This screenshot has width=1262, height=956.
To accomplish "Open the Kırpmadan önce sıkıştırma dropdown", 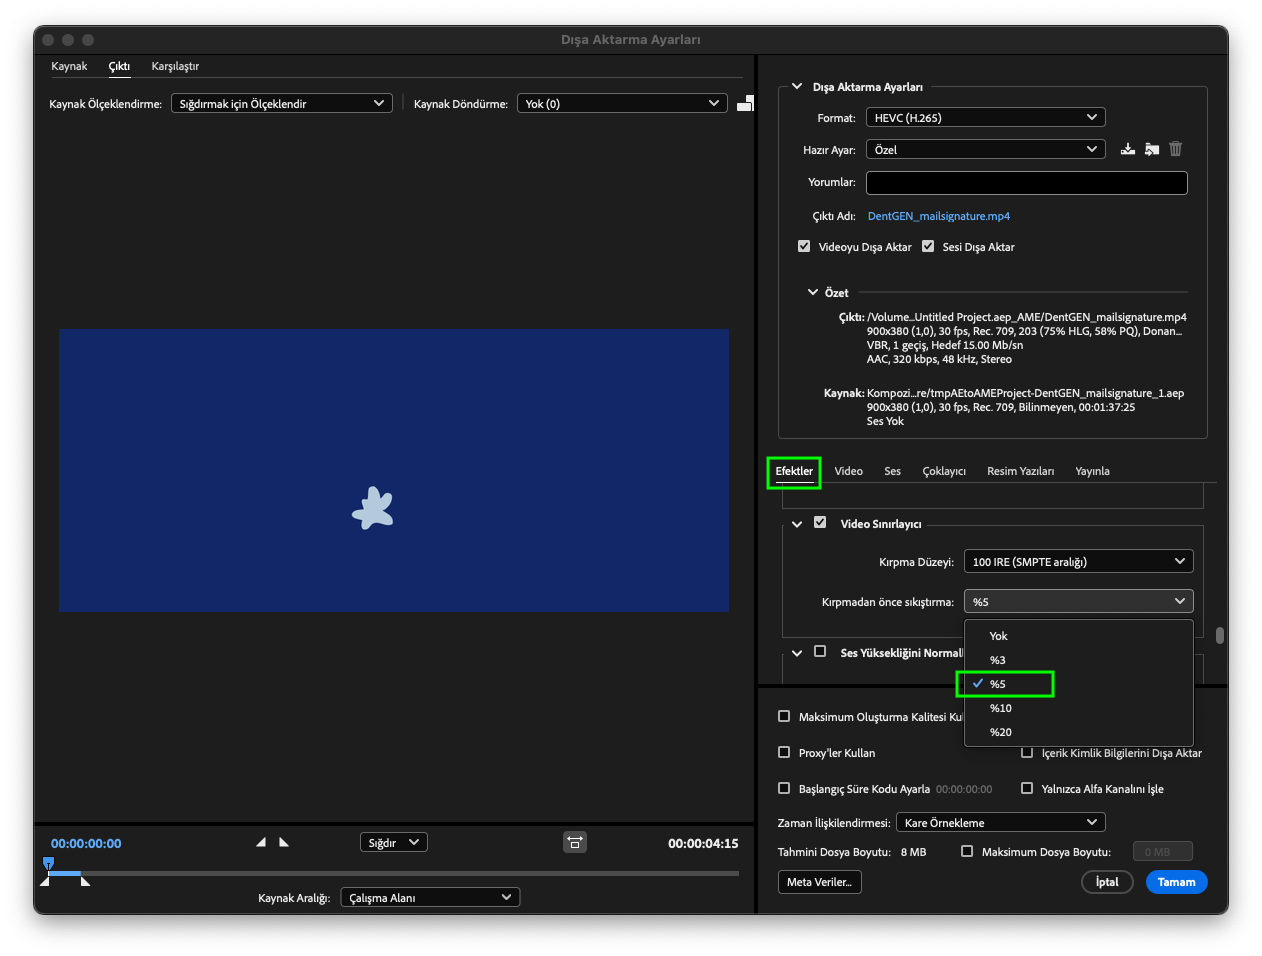I will [1078, 601].
